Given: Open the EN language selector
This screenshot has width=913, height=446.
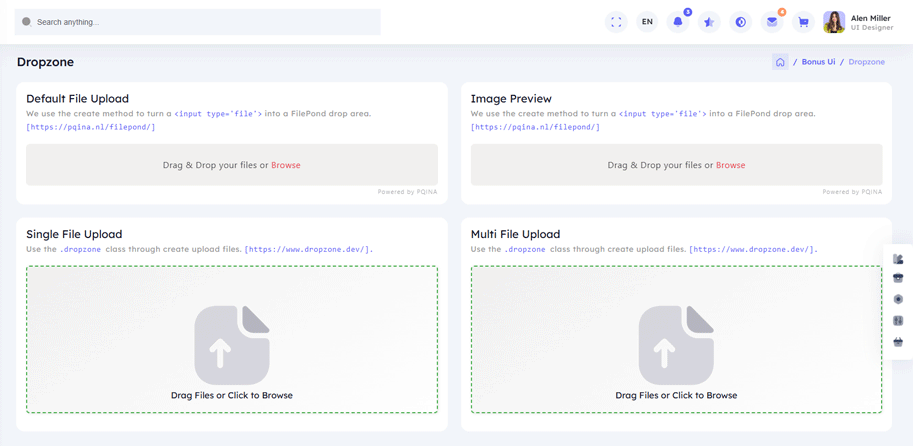Looking at the screenshot, I should point(647,22).
